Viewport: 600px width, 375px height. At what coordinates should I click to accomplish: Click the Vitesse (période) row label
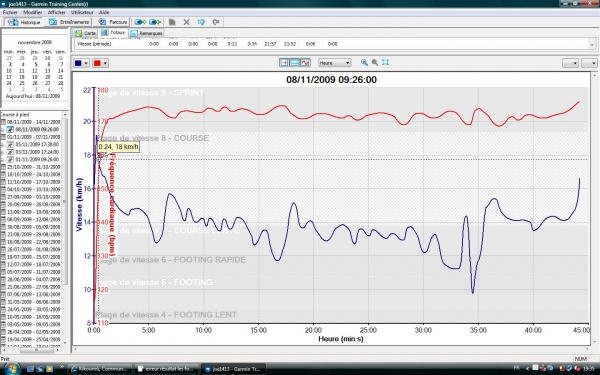tap(94, 44)
